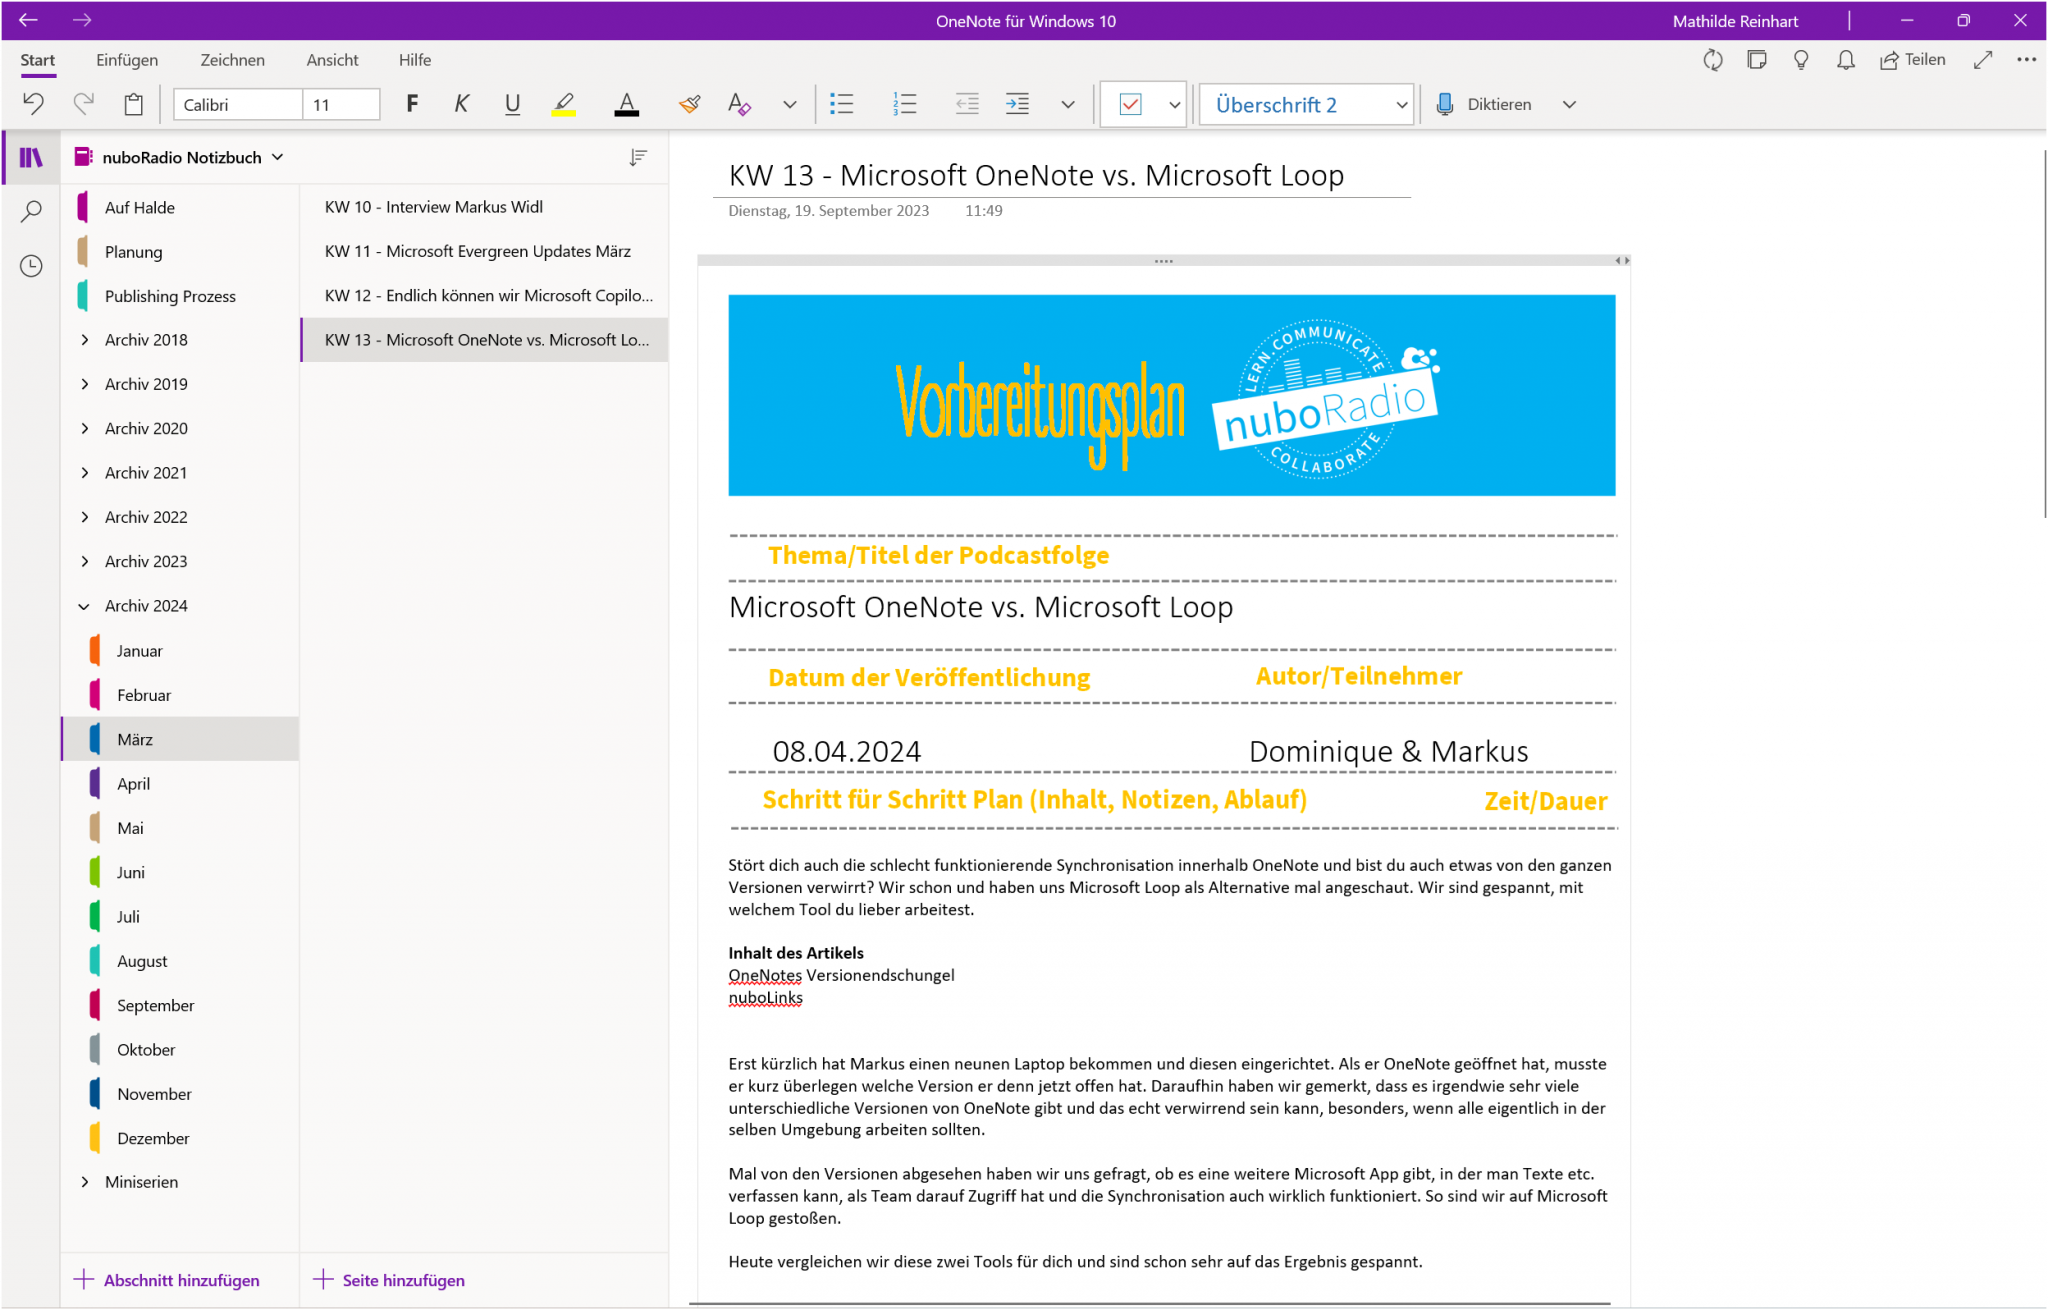Open notifications with the bell icon
The image size is (2048, 1310).
point(1845,60)
